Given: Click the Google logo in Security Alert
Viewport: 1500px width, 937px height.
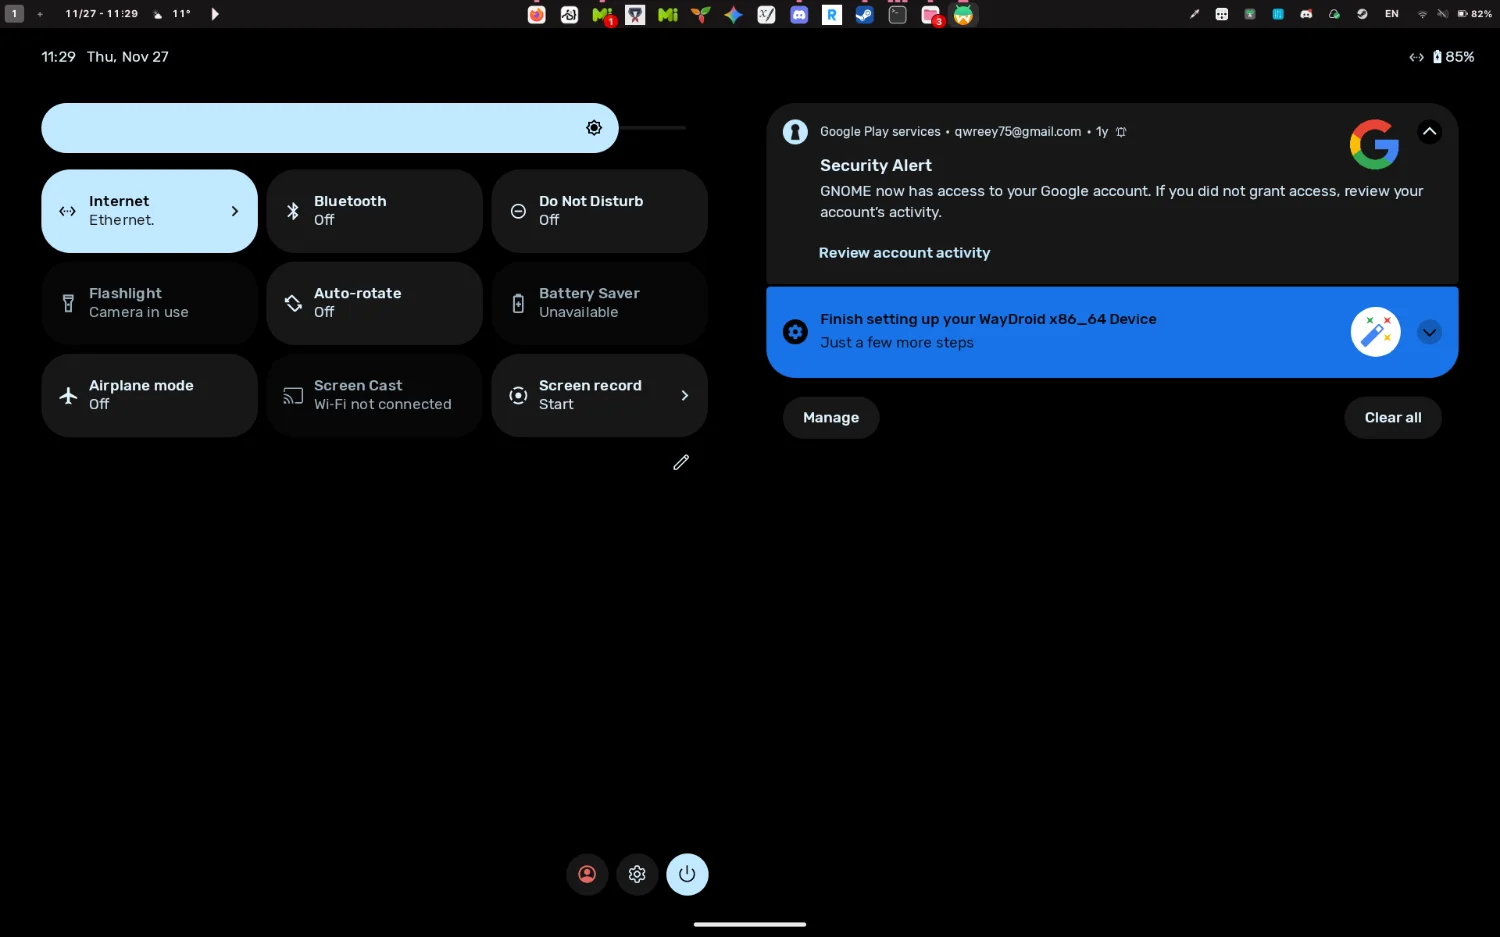Looking at the screenshot, I should coord(1374,145).
